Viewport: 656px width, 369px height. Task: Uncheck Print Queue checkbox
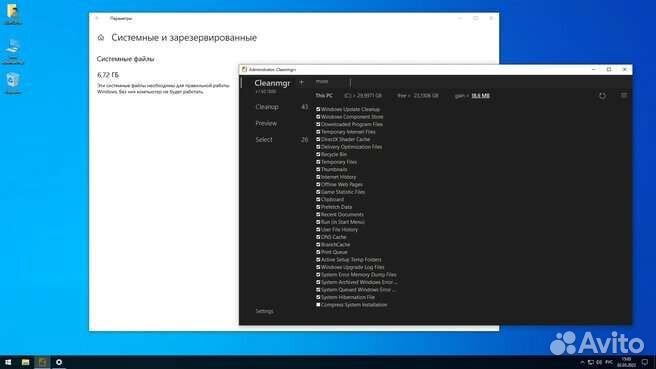(318, 252)
